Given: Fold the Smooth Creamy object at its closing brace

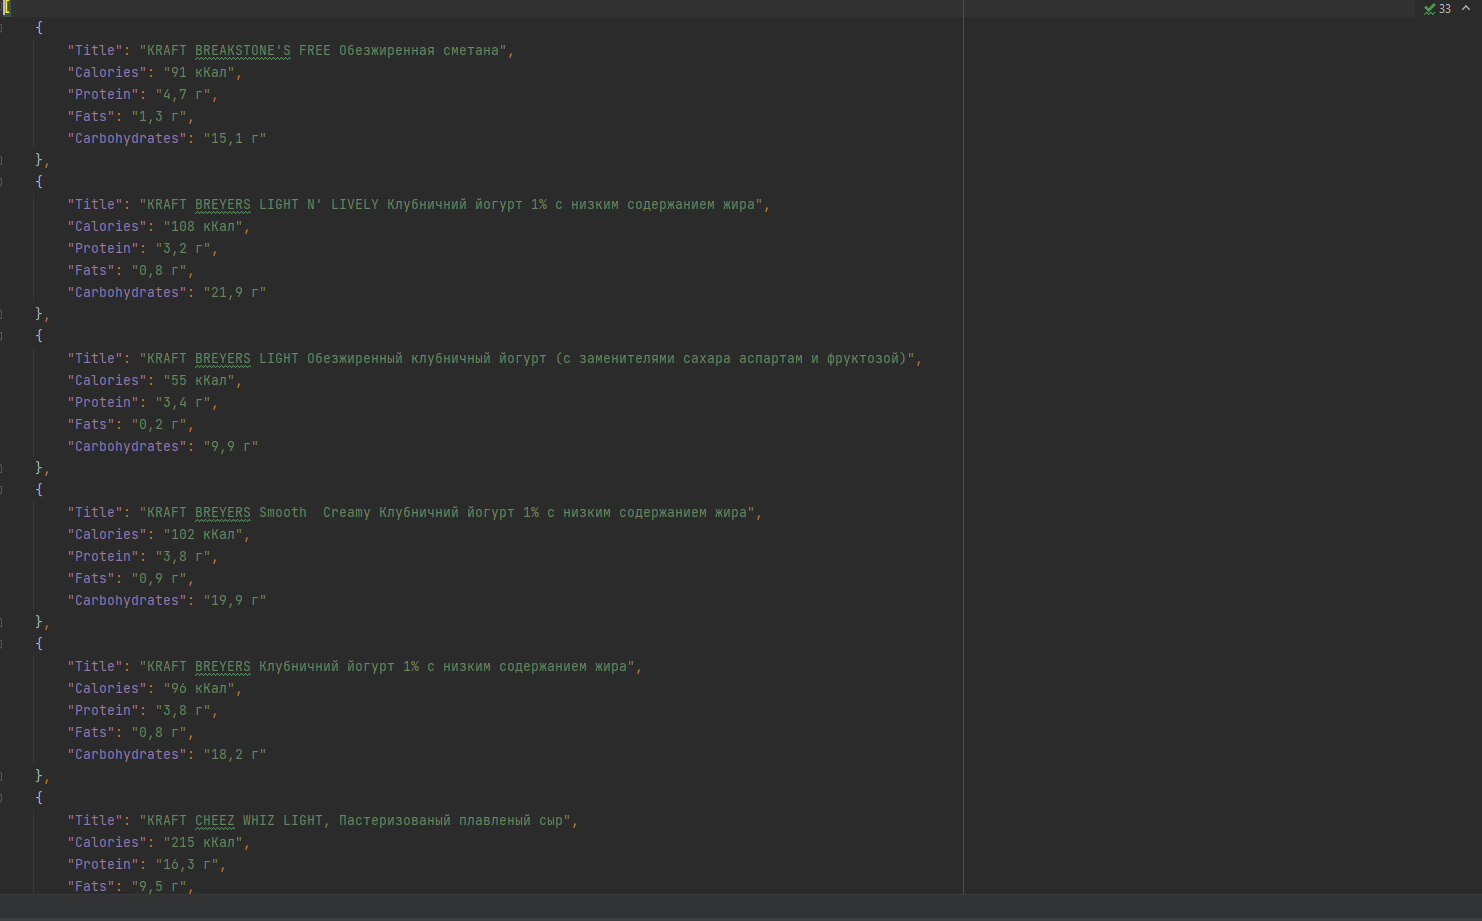Looking at the screenshot, I should coord(2,622).
